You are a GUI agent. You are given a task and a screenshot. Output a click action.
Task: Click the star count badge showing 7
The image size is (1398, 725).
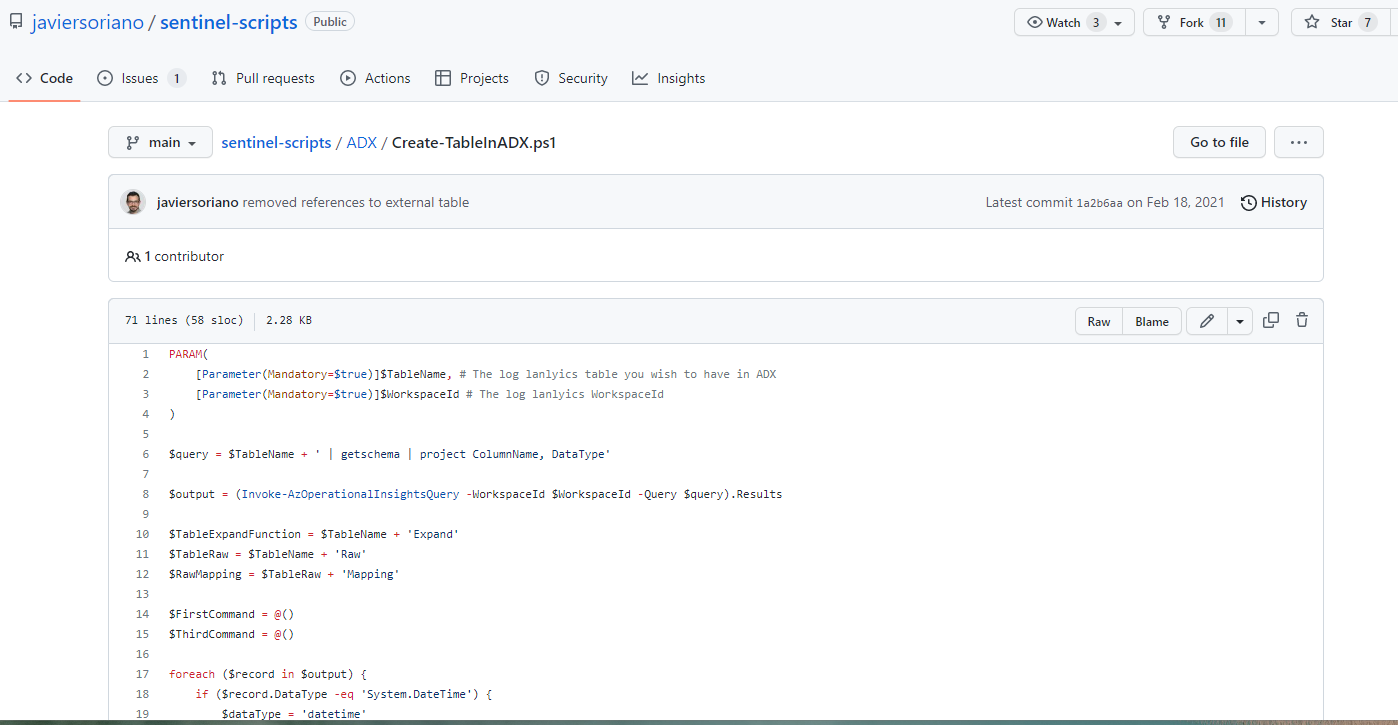pos(1367,22)
